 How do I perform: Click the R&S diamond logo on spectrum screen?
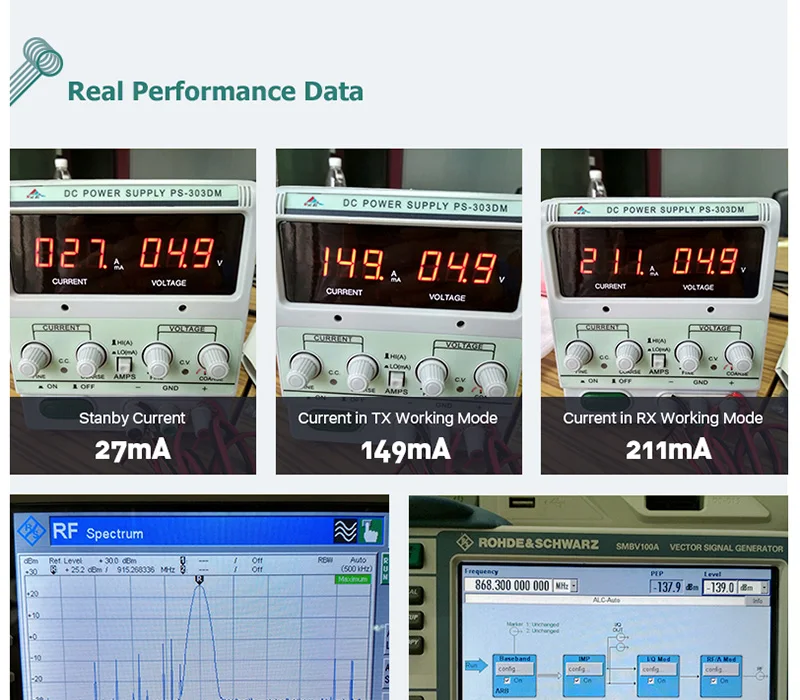32,531
